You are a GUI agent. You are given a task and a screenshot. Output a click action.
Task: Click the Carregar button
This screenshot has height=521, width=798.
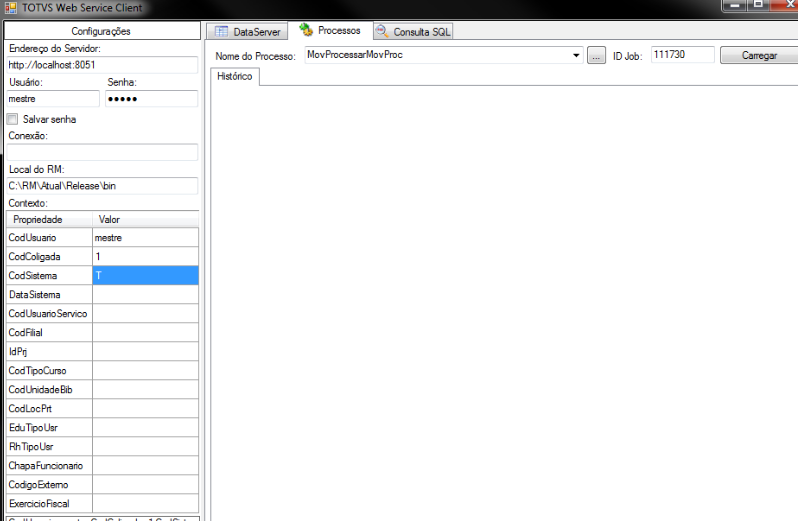[x=759, y=55]
